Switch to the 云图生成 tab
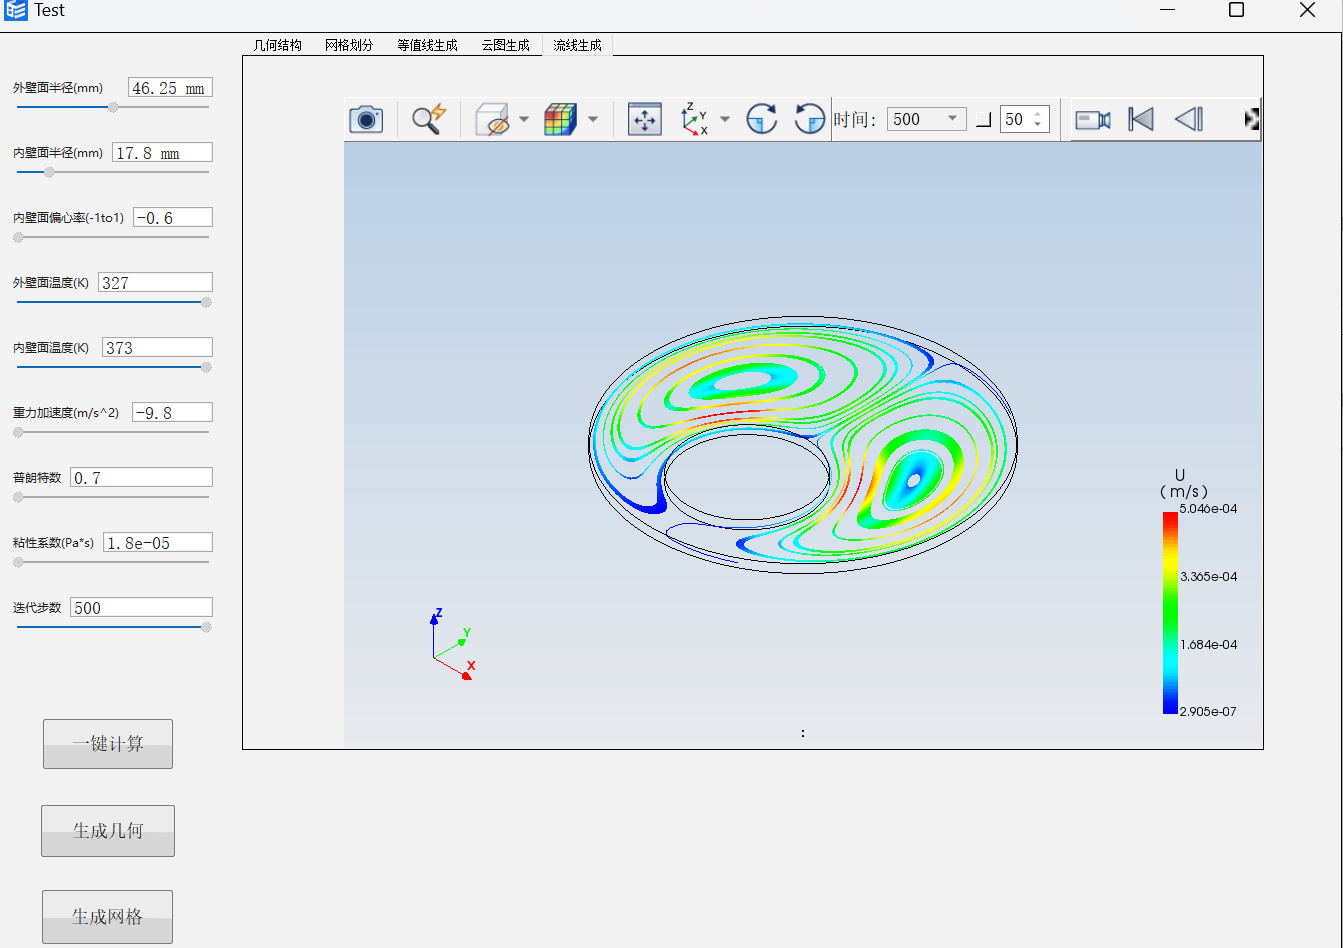This screenshot has width=1343, height=948. pyautogui.click(x=506, y=45)
